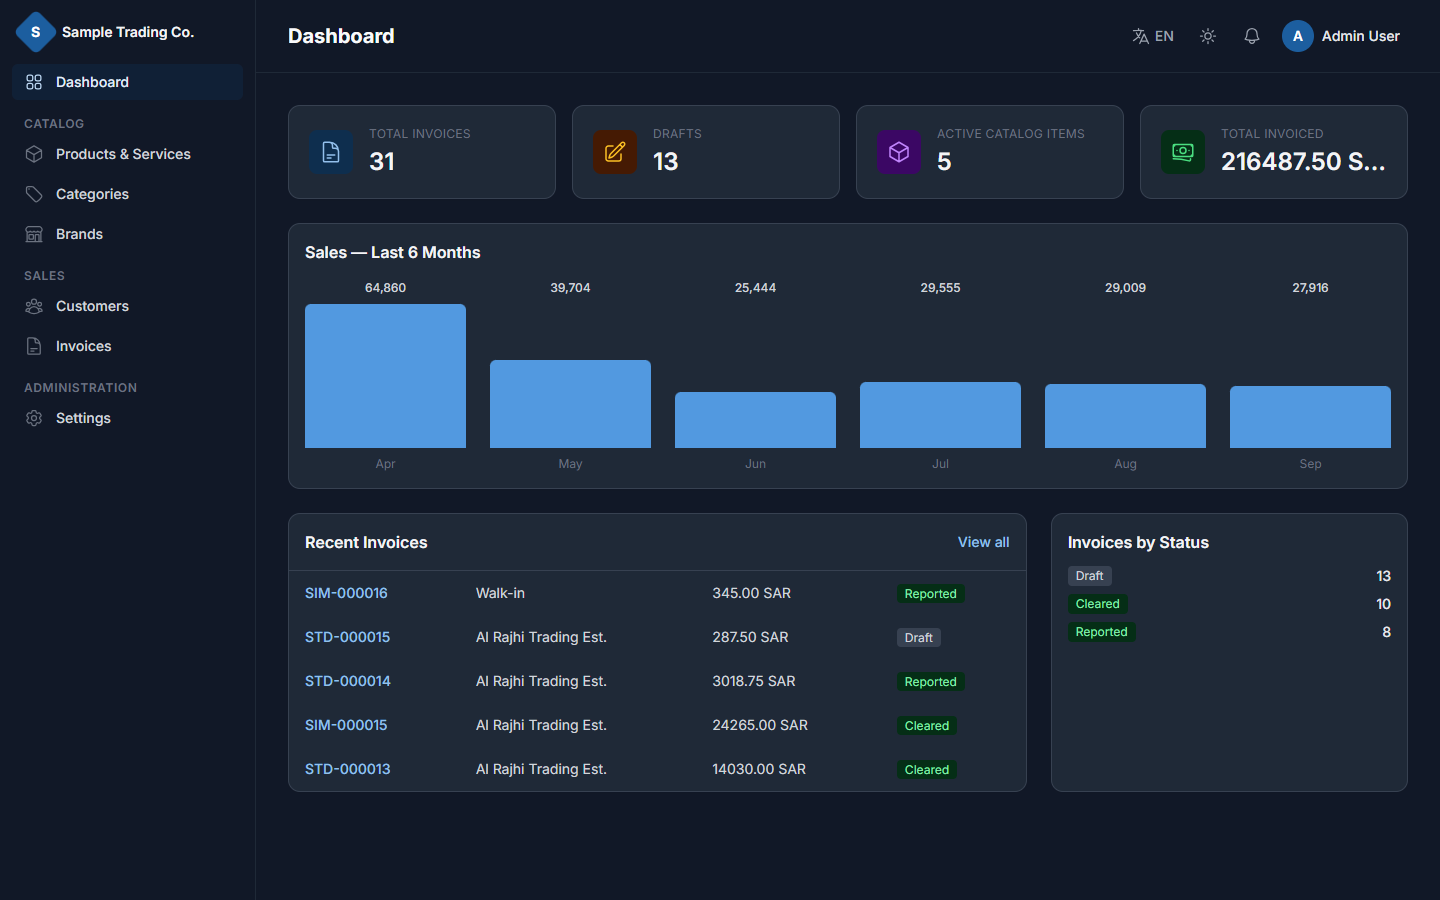Screen dimensions: 1440x900
Task: Open the Customers page
Action: point(127,306)
